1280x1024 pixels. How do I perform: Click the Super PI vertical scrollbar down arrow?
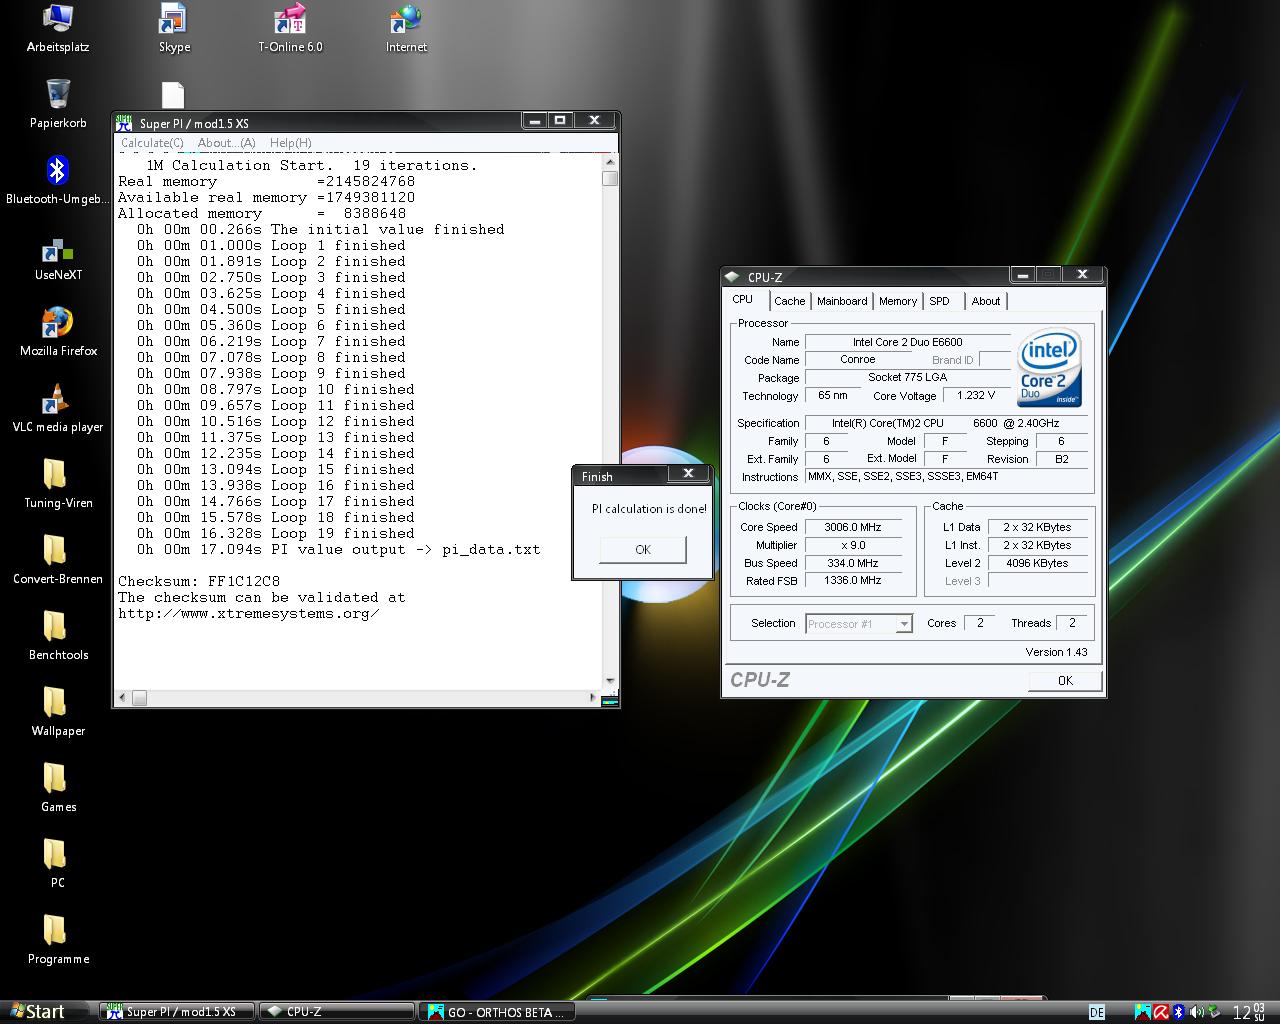609,681
